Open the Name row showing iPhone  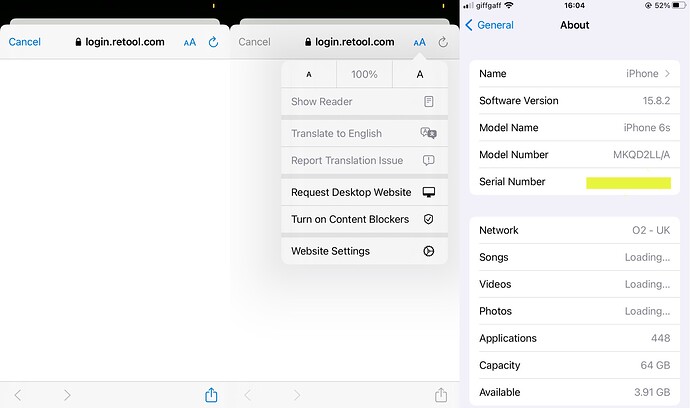click(x=574, y=74)
